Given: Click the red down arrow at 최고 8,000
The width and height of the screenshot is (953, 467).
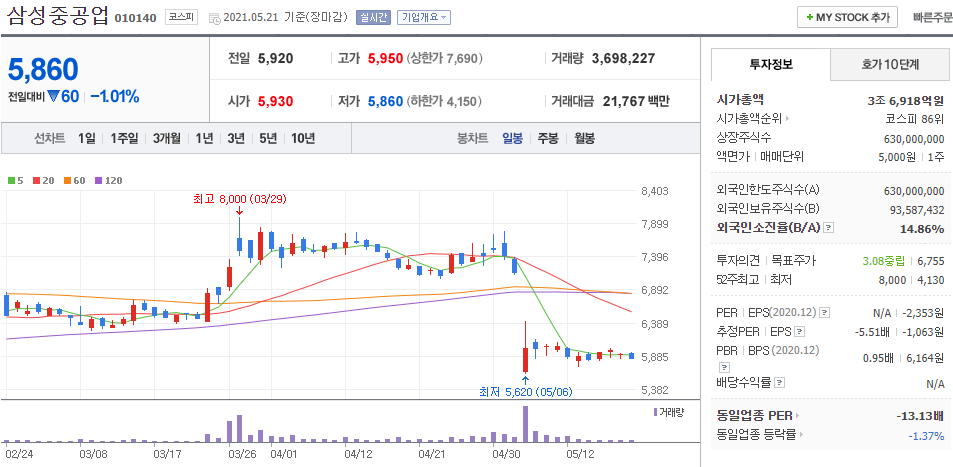Looking at the screenshot, I should 239,210.
